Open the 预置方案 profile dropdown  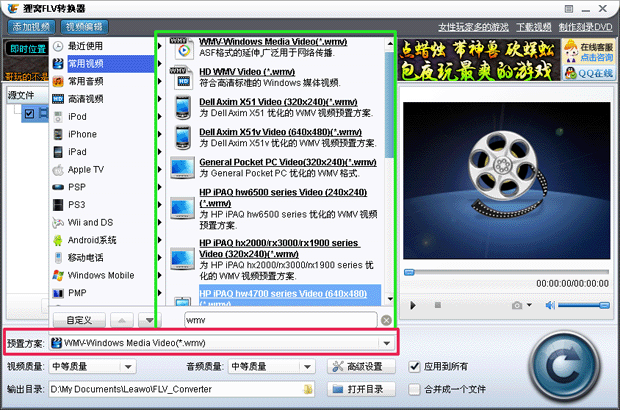(387, 343)
